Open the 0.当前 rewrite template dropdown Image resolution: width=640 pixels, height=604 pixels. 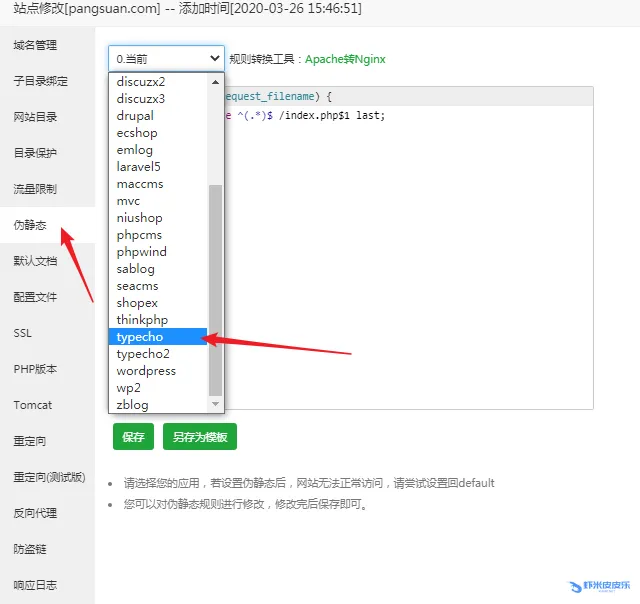166,59
